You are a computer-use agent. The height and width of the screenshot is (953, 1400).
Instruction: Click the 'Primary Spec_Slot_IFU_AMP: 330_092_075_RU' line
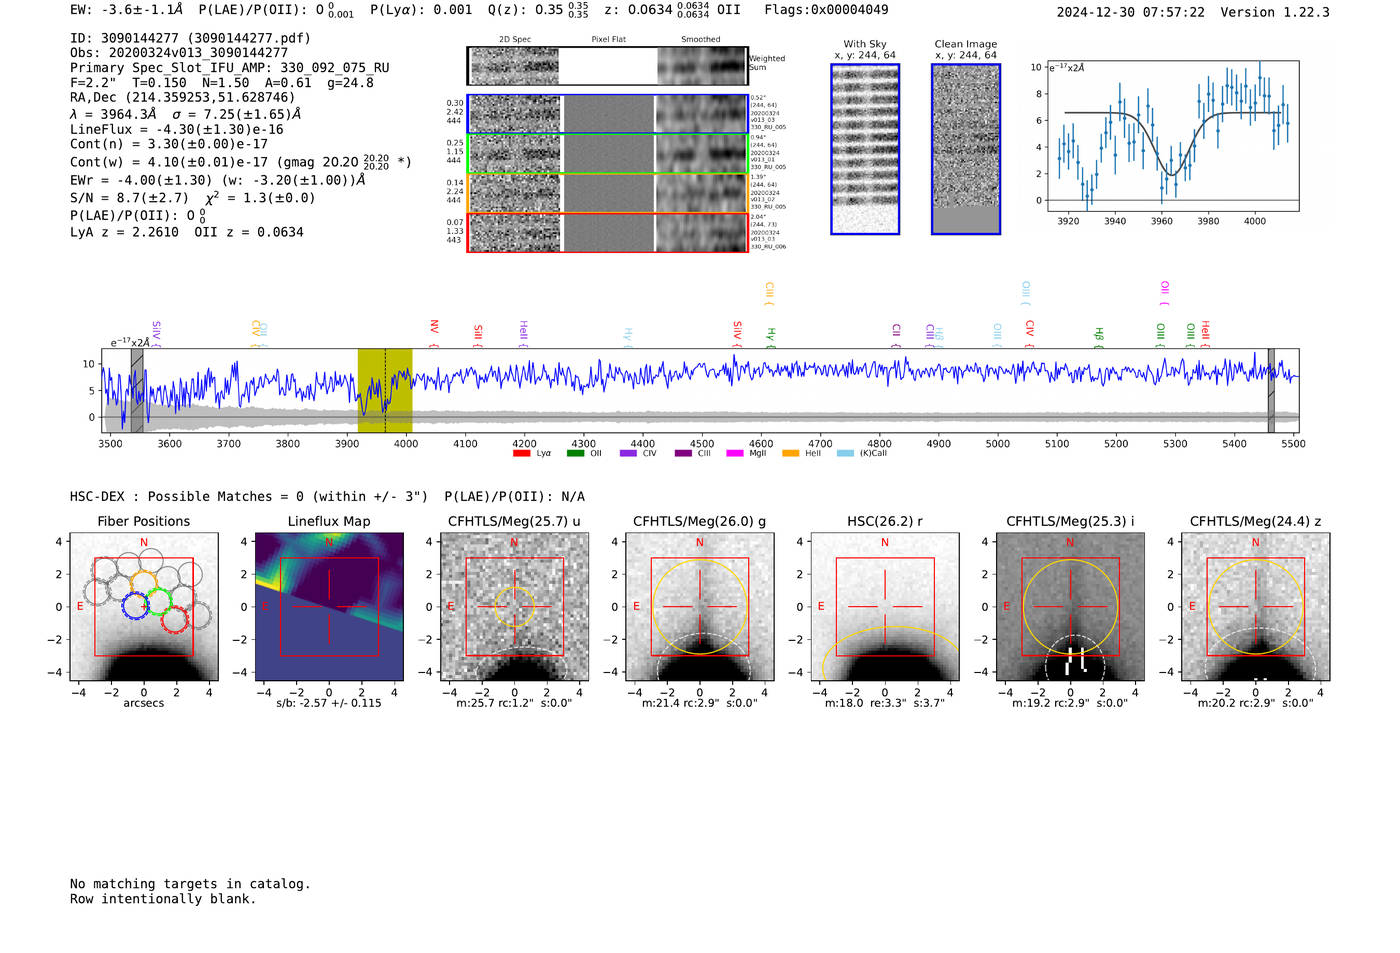coord(230,68)
